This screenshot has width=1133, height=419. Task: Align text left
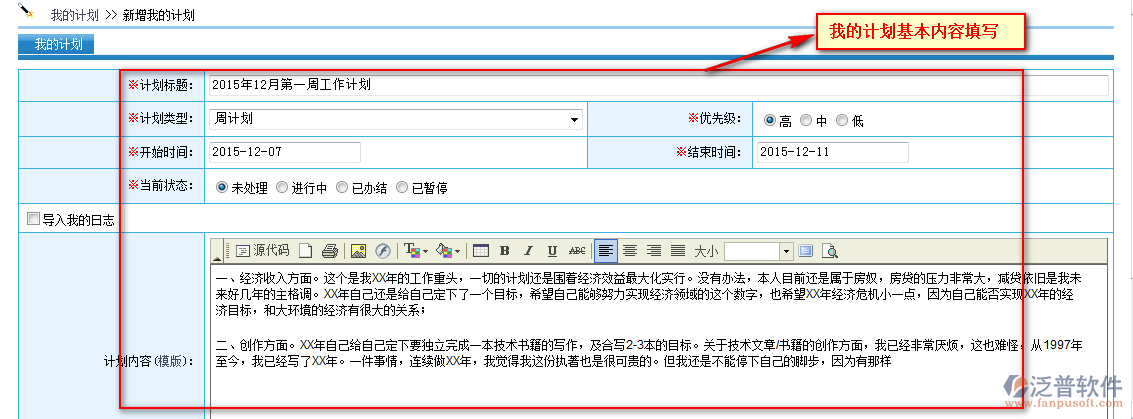pyautogui.click(x=606, y=251)
